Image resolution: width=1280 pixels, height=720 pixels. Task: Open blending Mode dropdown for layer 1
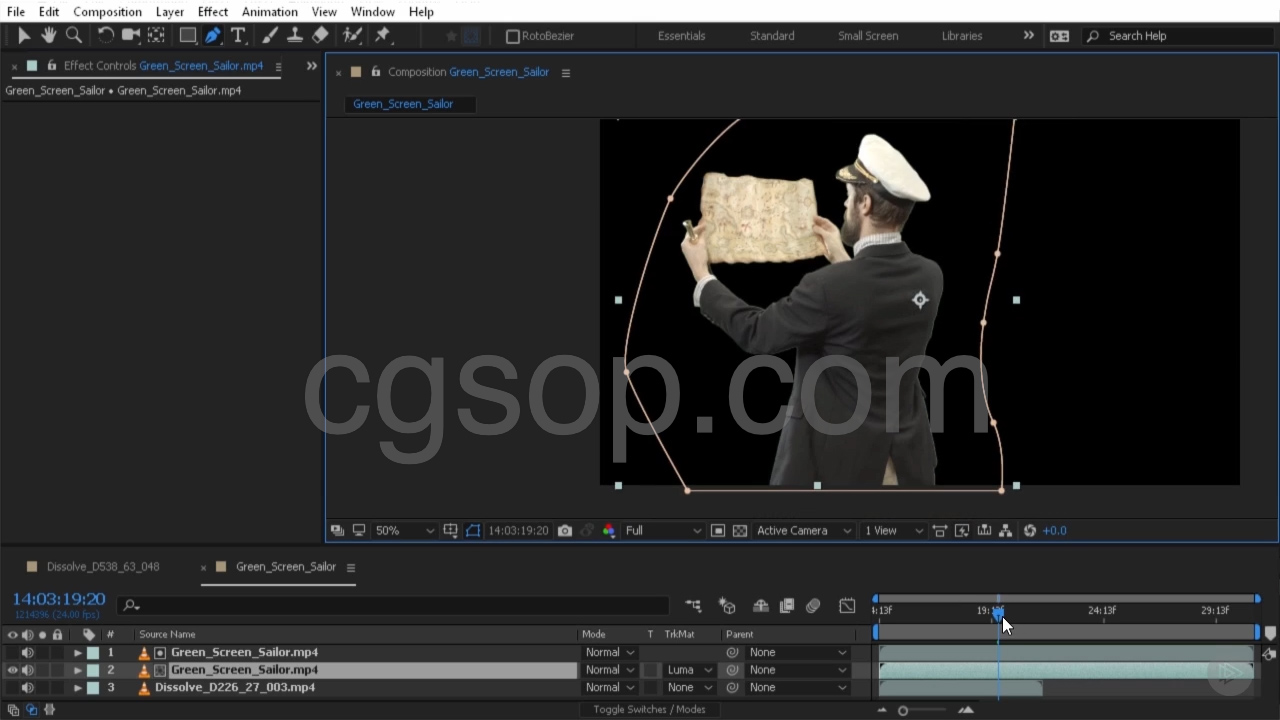click(609, 653)
